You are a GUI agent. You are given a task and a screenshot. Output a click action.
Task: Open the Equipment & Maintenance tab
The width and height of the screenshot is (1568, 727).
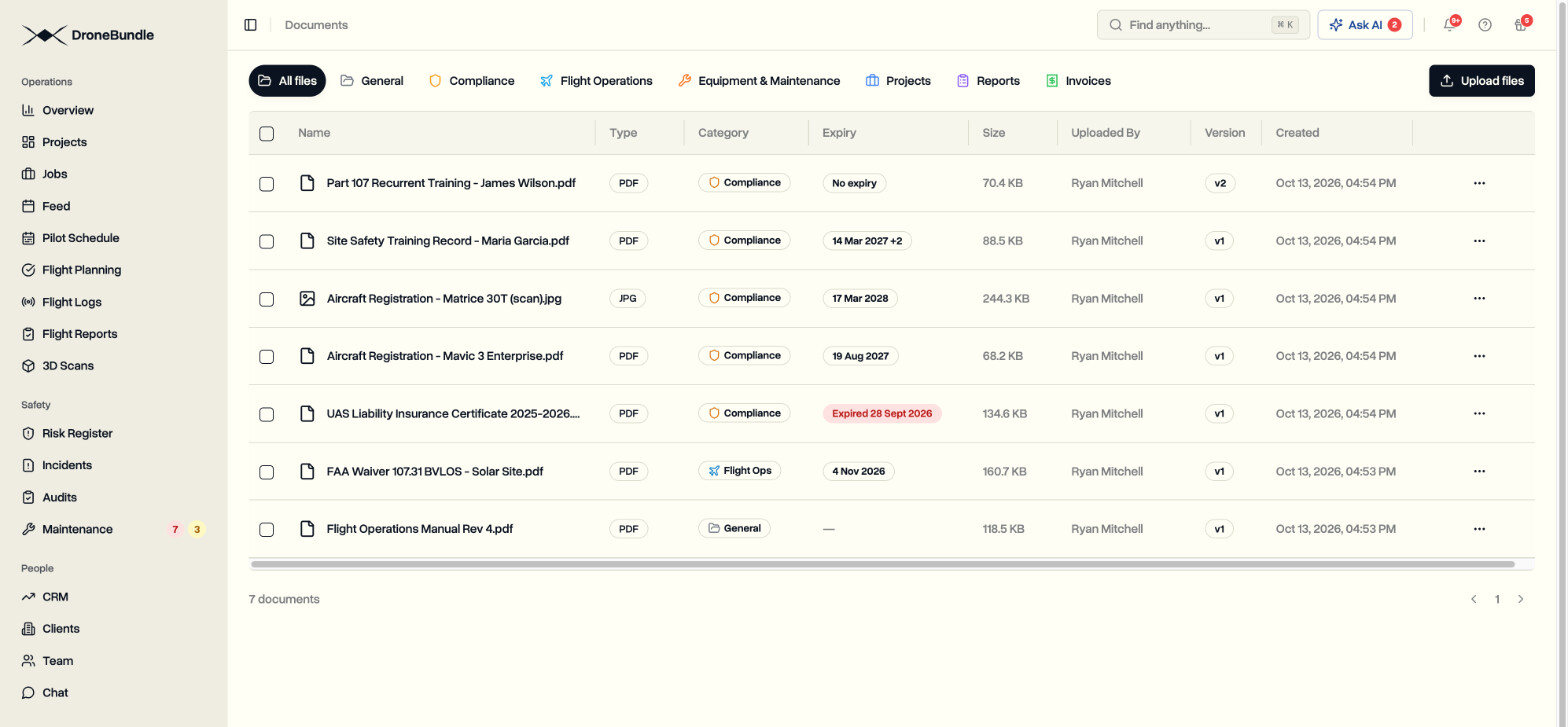click(x=759, y=81)
